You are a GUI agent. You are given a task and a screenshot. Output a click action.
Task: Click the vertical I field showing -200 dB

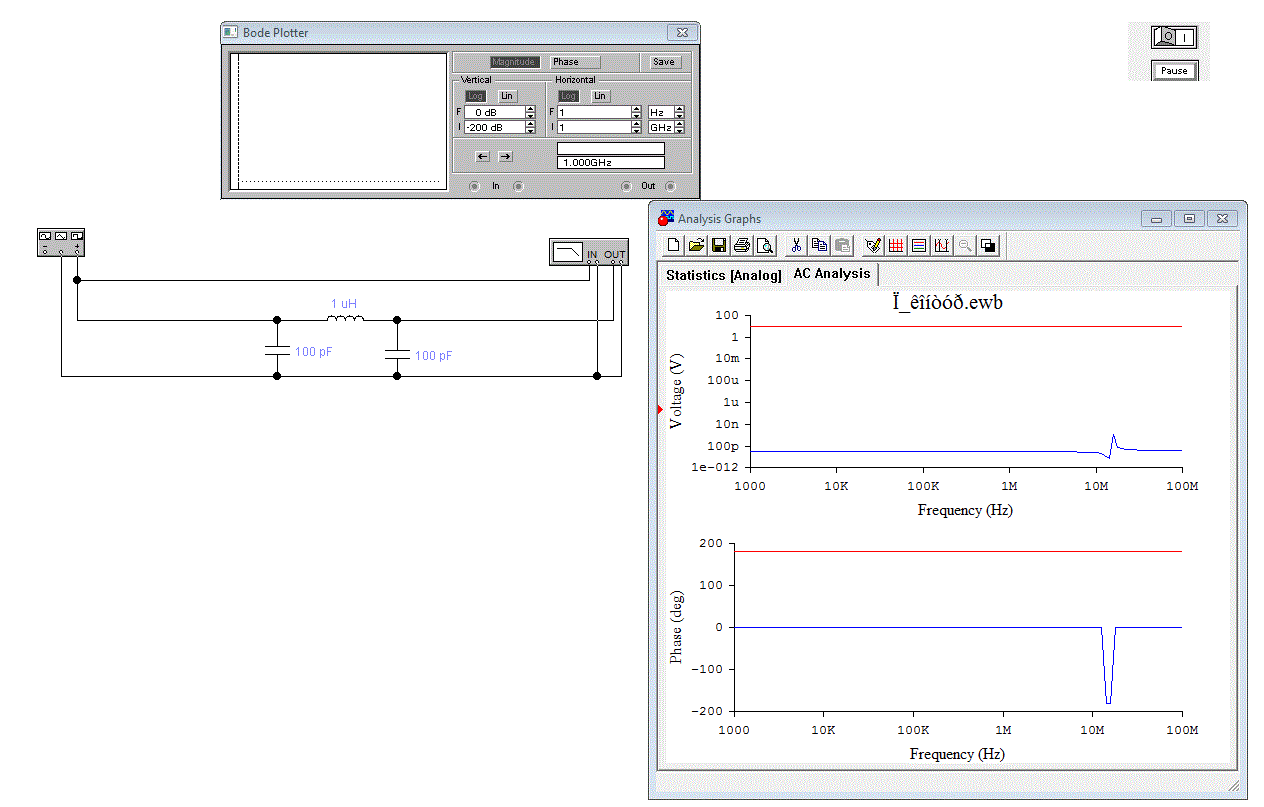pos(494,127)
